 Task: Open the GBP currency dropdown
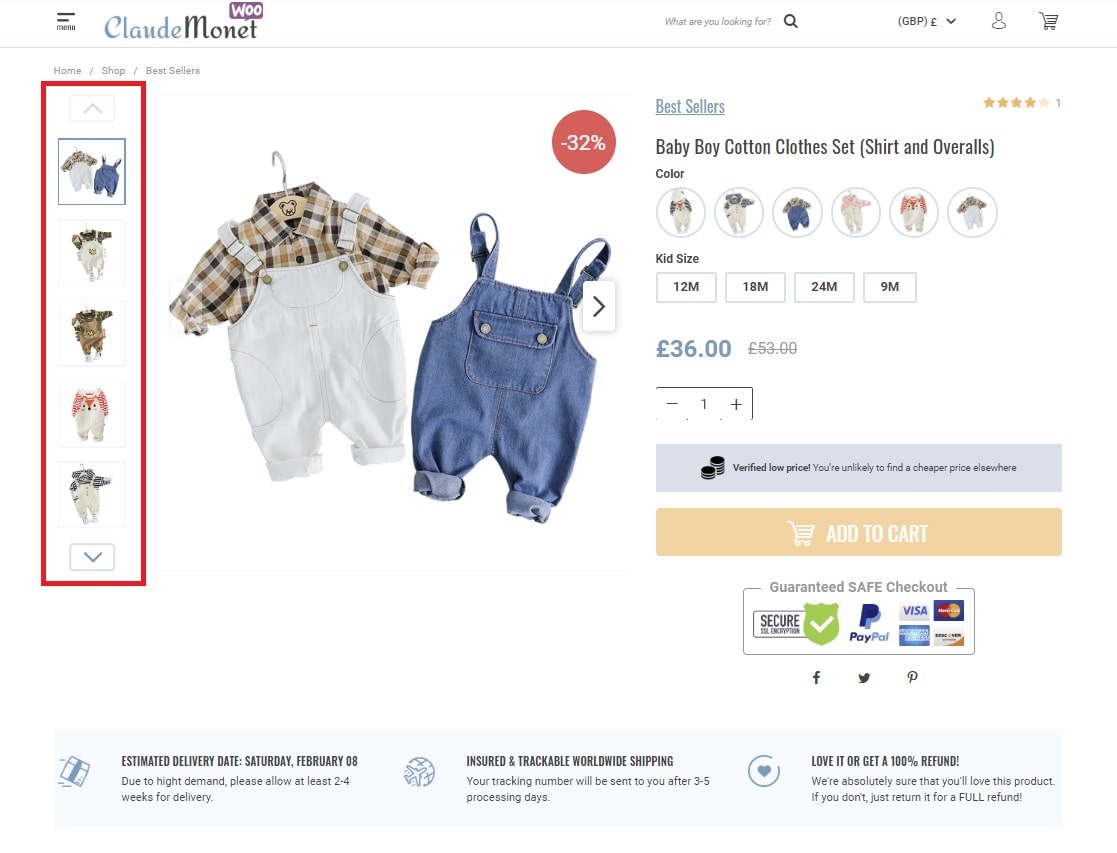click(927, 21)
